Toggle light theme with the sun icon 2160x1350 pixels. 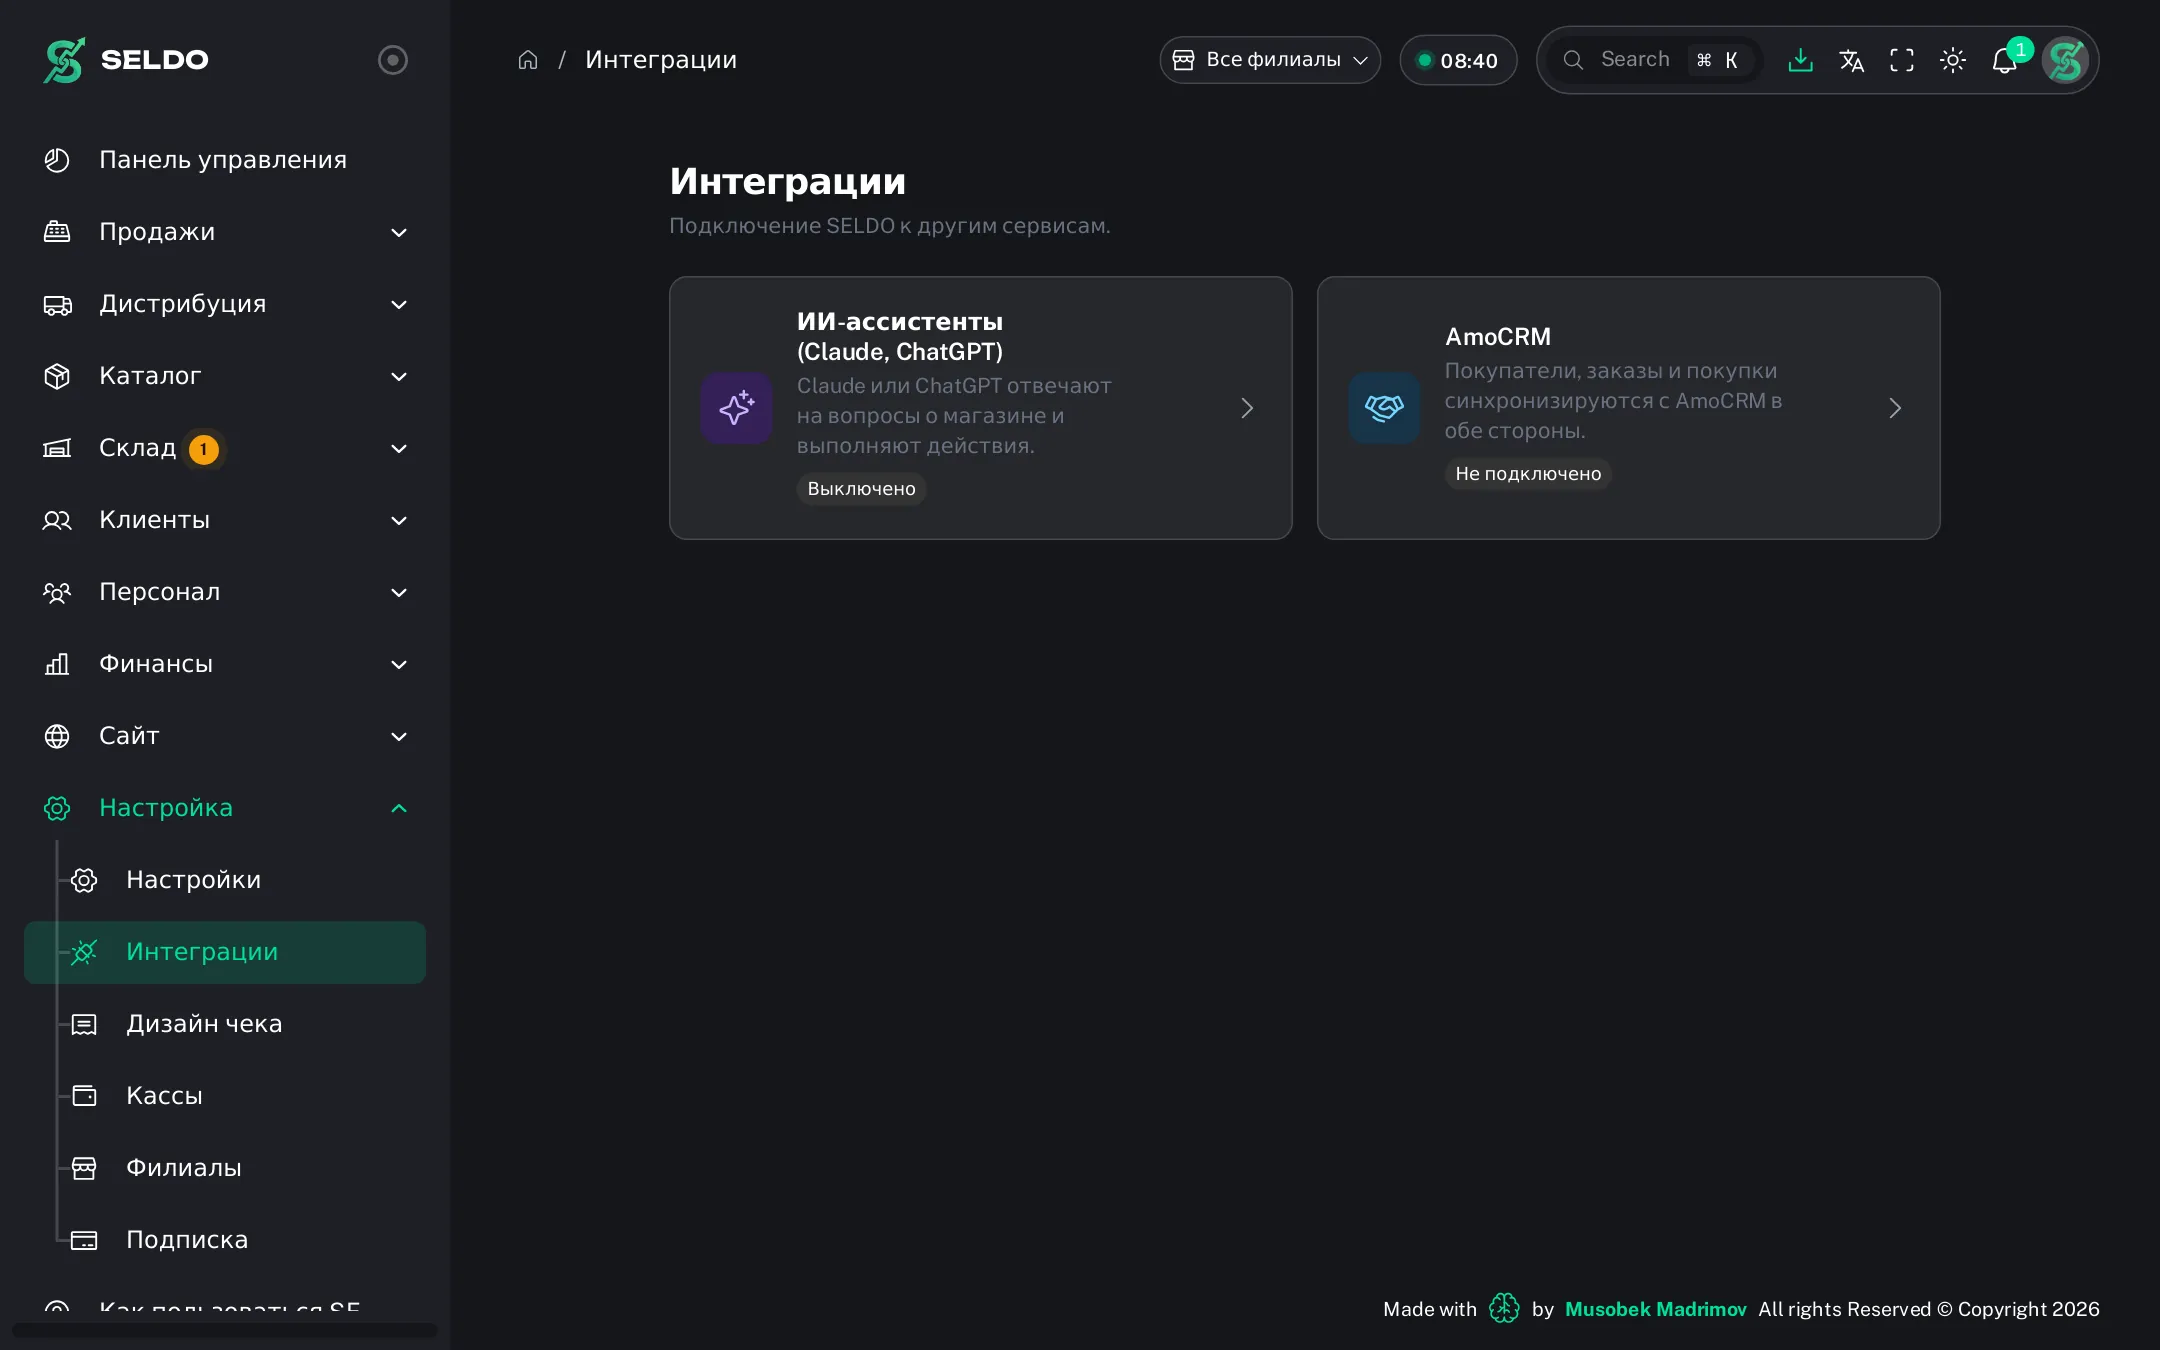coord(1953,60)
